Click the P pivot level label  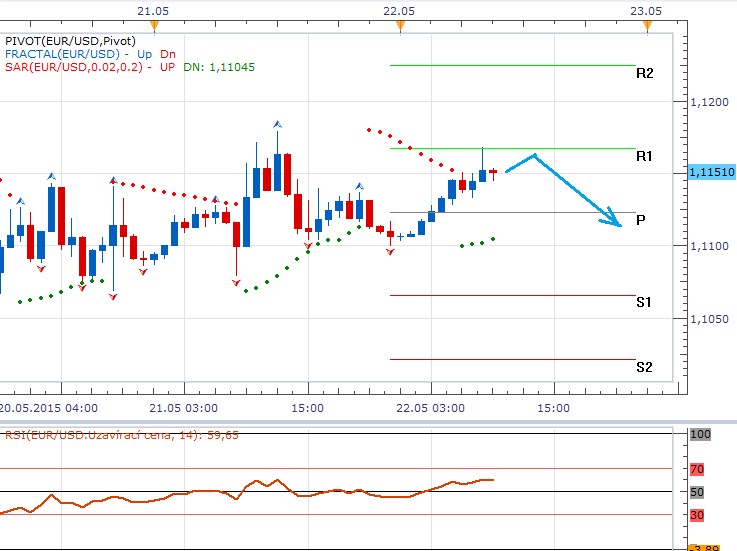tap(640, 219)
